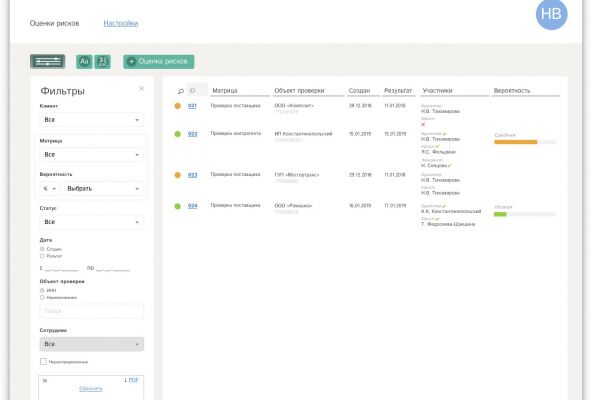
Task: Expand the Матрица filter dropdown
Action: pyautogui.click(x=92, y=155)
